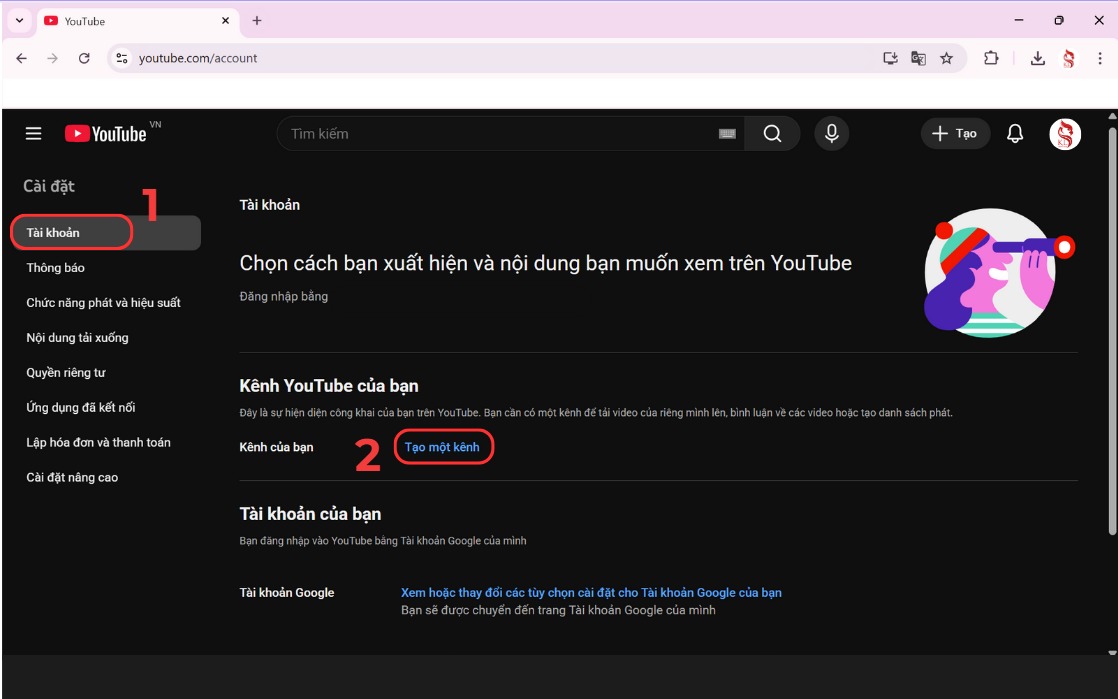Click the translate page icon
The image size is (1118, 699).
pyautogui.click(x=918, y=58)
